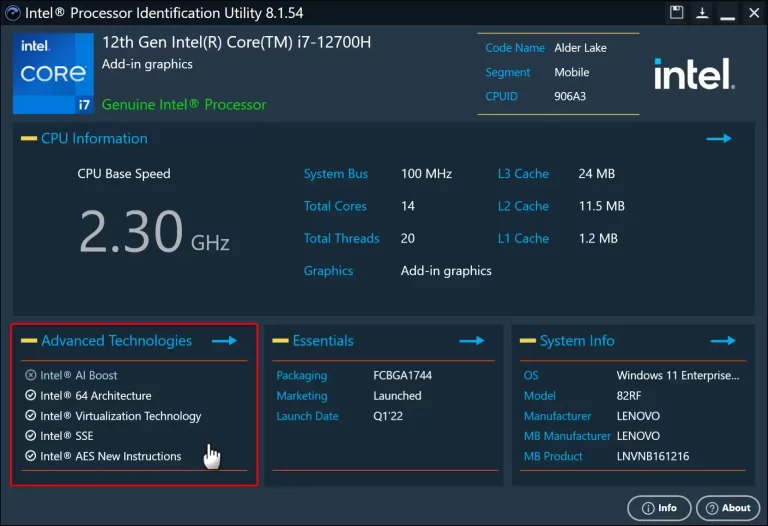Open the About button
The width and height of the screenshot is (768, 526).
pos(728,508)
